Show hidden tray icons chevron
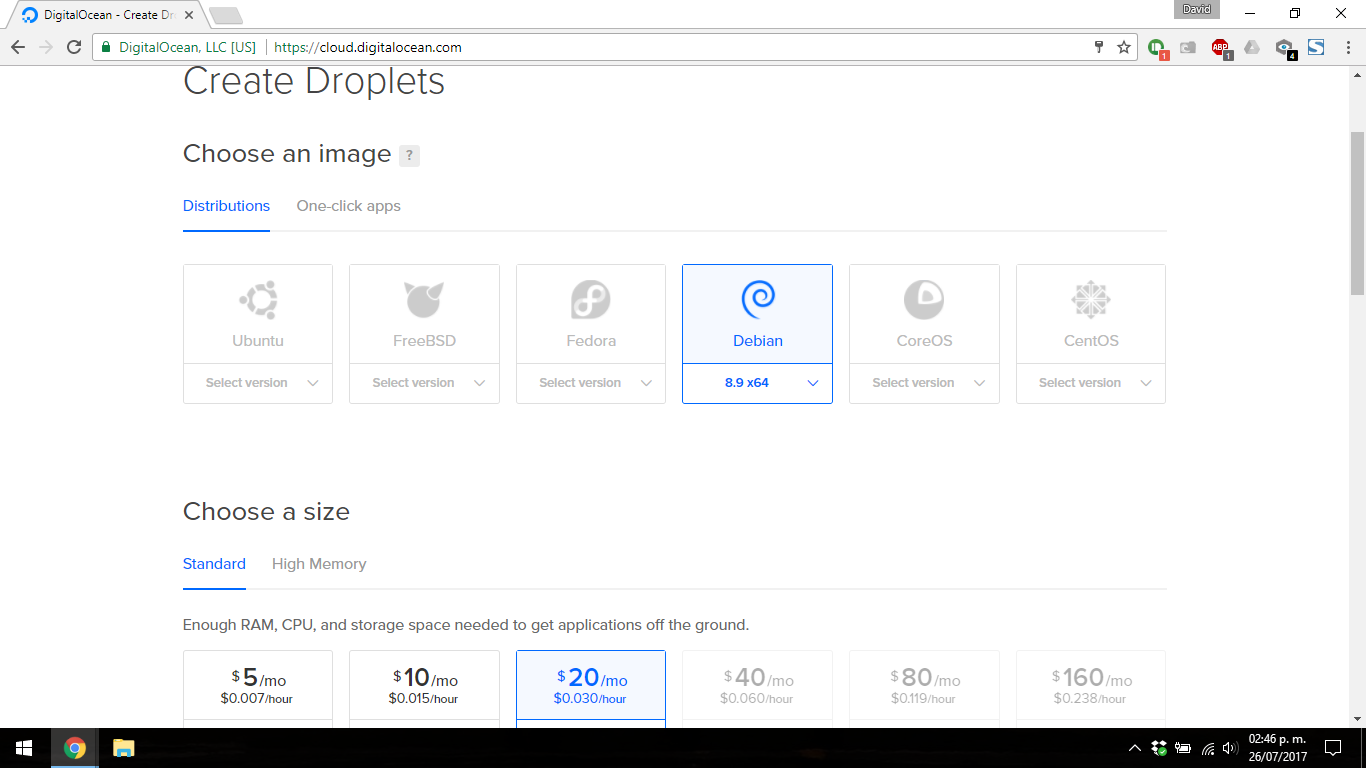The image size is (1366, 768). 1135,748
